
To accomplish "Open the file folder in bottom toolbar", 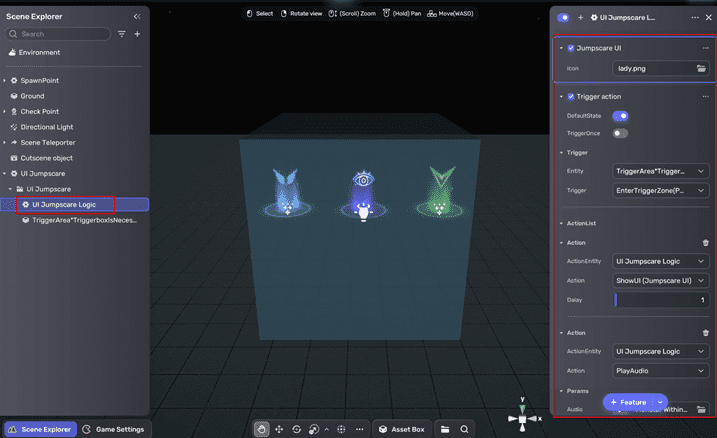I will tap(447, 429).
